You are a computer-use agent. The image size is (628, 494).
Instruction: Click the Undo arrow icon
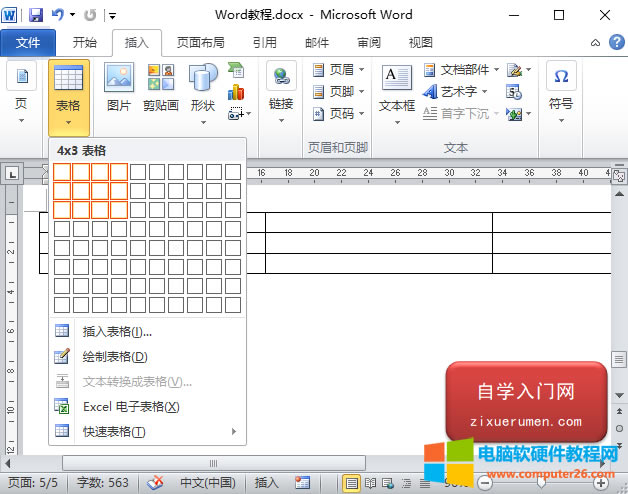point(57,15)
